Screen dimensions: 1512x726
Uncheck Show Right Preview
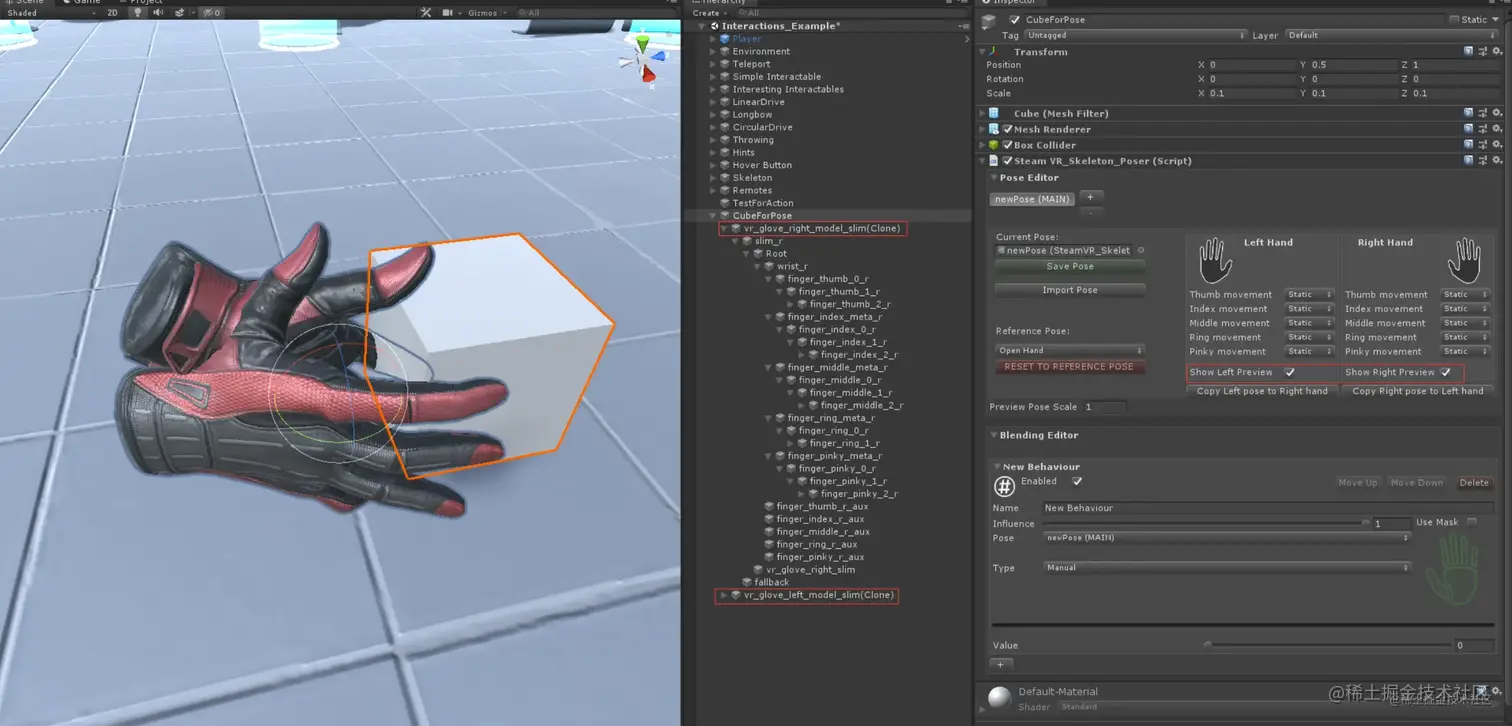click(1446, 372)
